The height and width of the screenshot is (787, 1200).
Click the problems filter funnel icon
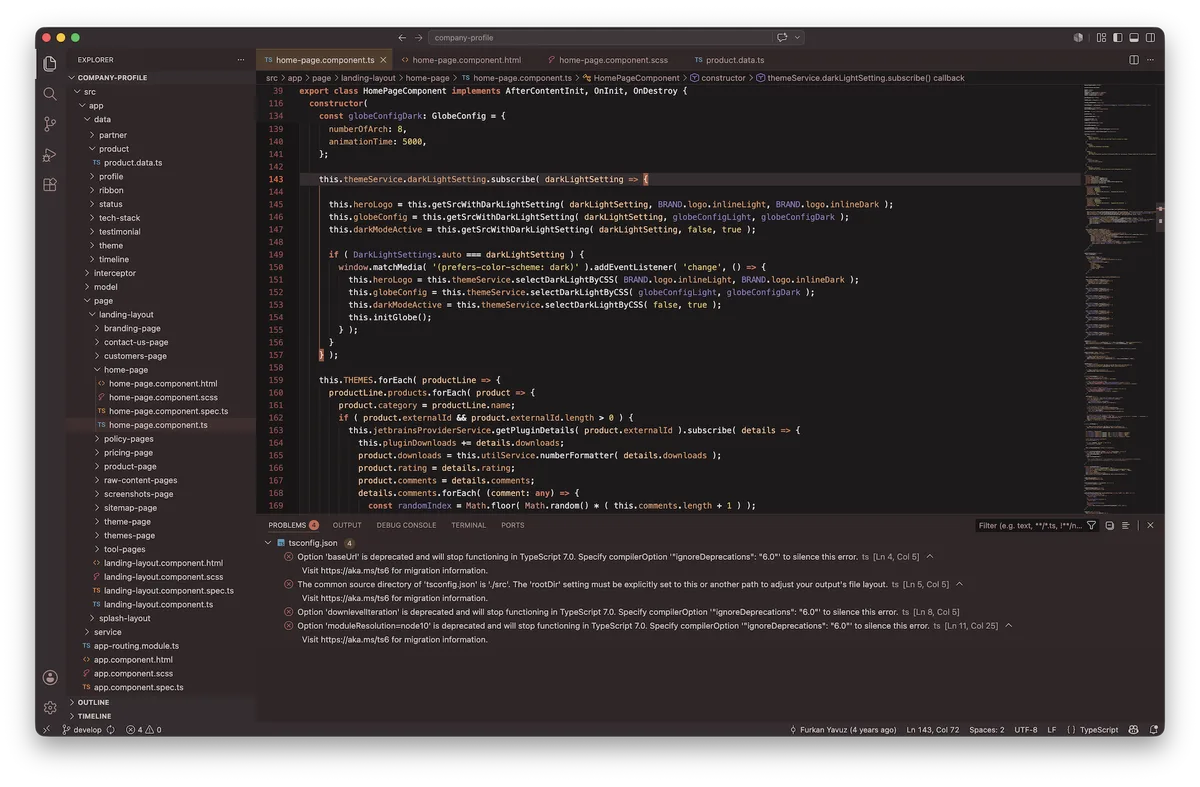click(x=1092, y=525)
